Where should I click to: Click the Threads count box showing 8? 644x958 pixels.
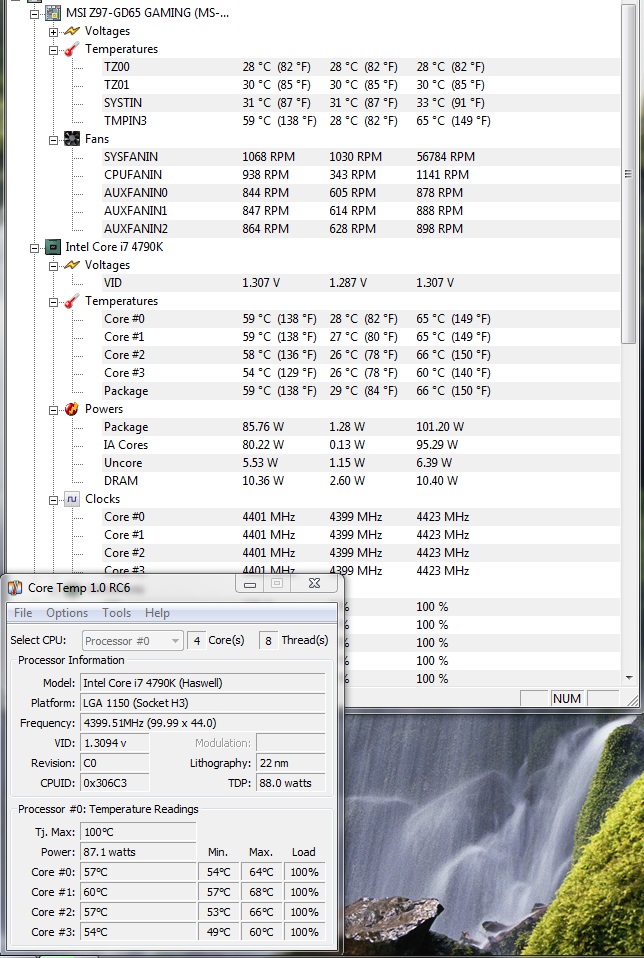[x=268, y=640]
